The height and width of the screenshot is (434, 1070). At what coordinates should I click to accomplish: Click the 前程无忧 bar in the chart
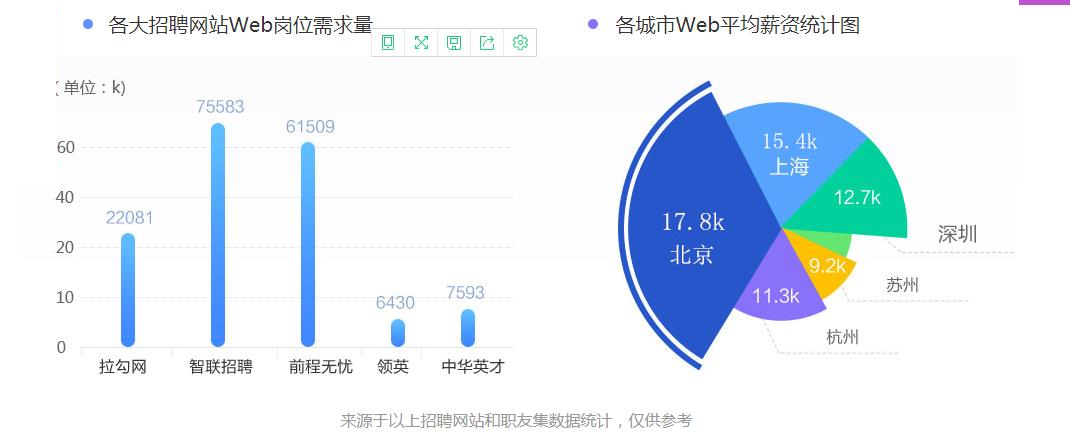pos(308,244)
